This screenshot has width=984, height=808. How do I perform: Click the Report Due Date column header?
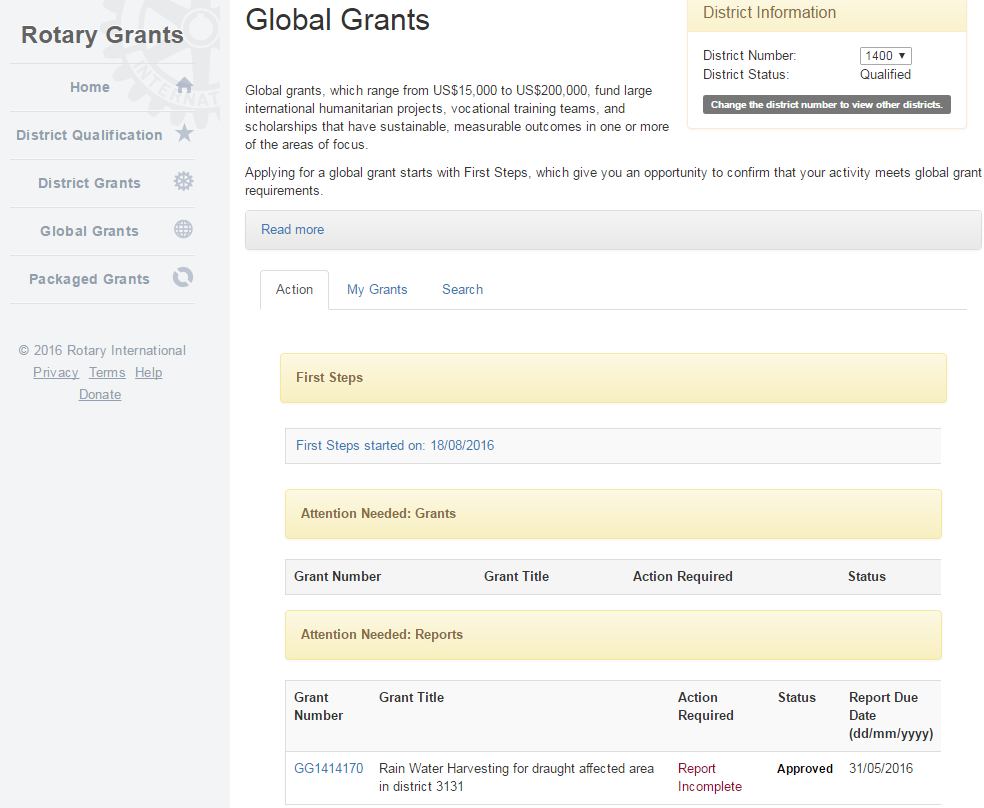(x=890, y=716)
